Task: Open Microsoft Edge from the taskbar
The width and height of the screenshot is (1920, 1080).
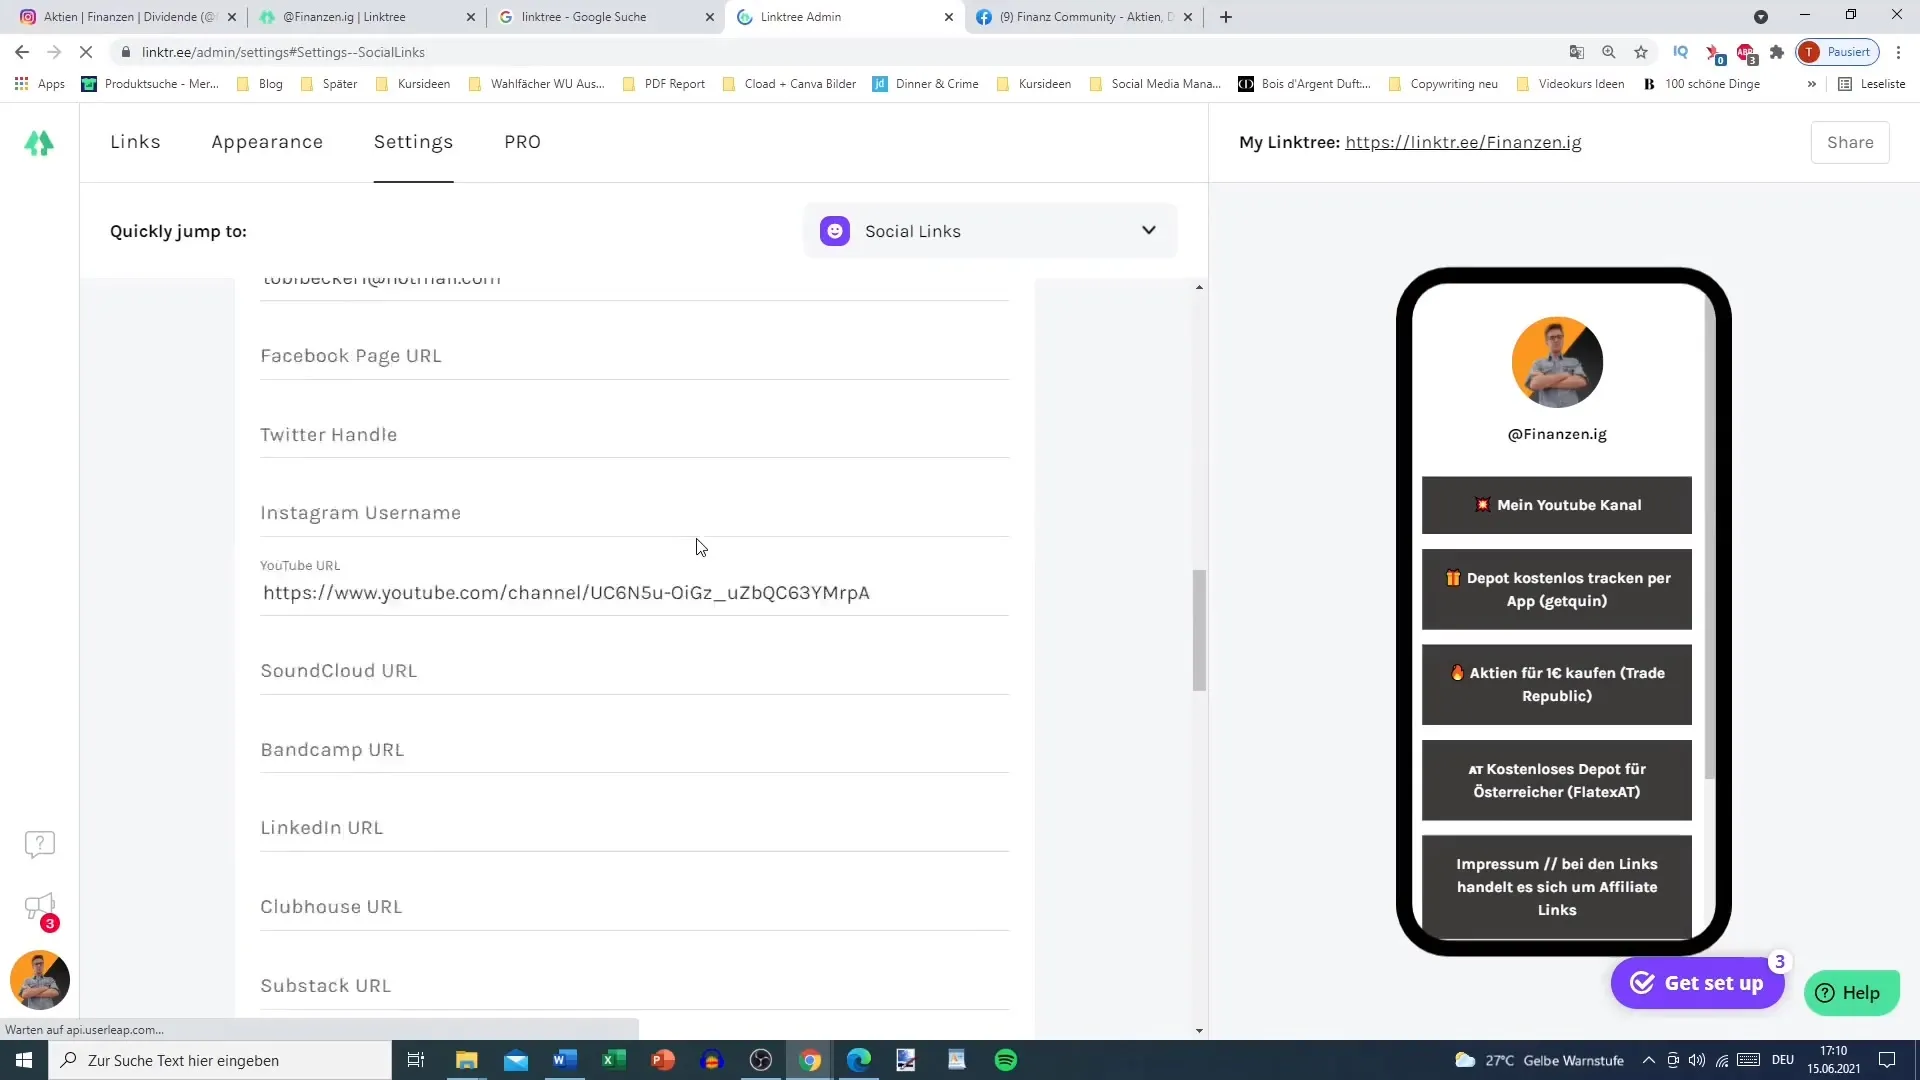Action: (x=859, y=1060)
